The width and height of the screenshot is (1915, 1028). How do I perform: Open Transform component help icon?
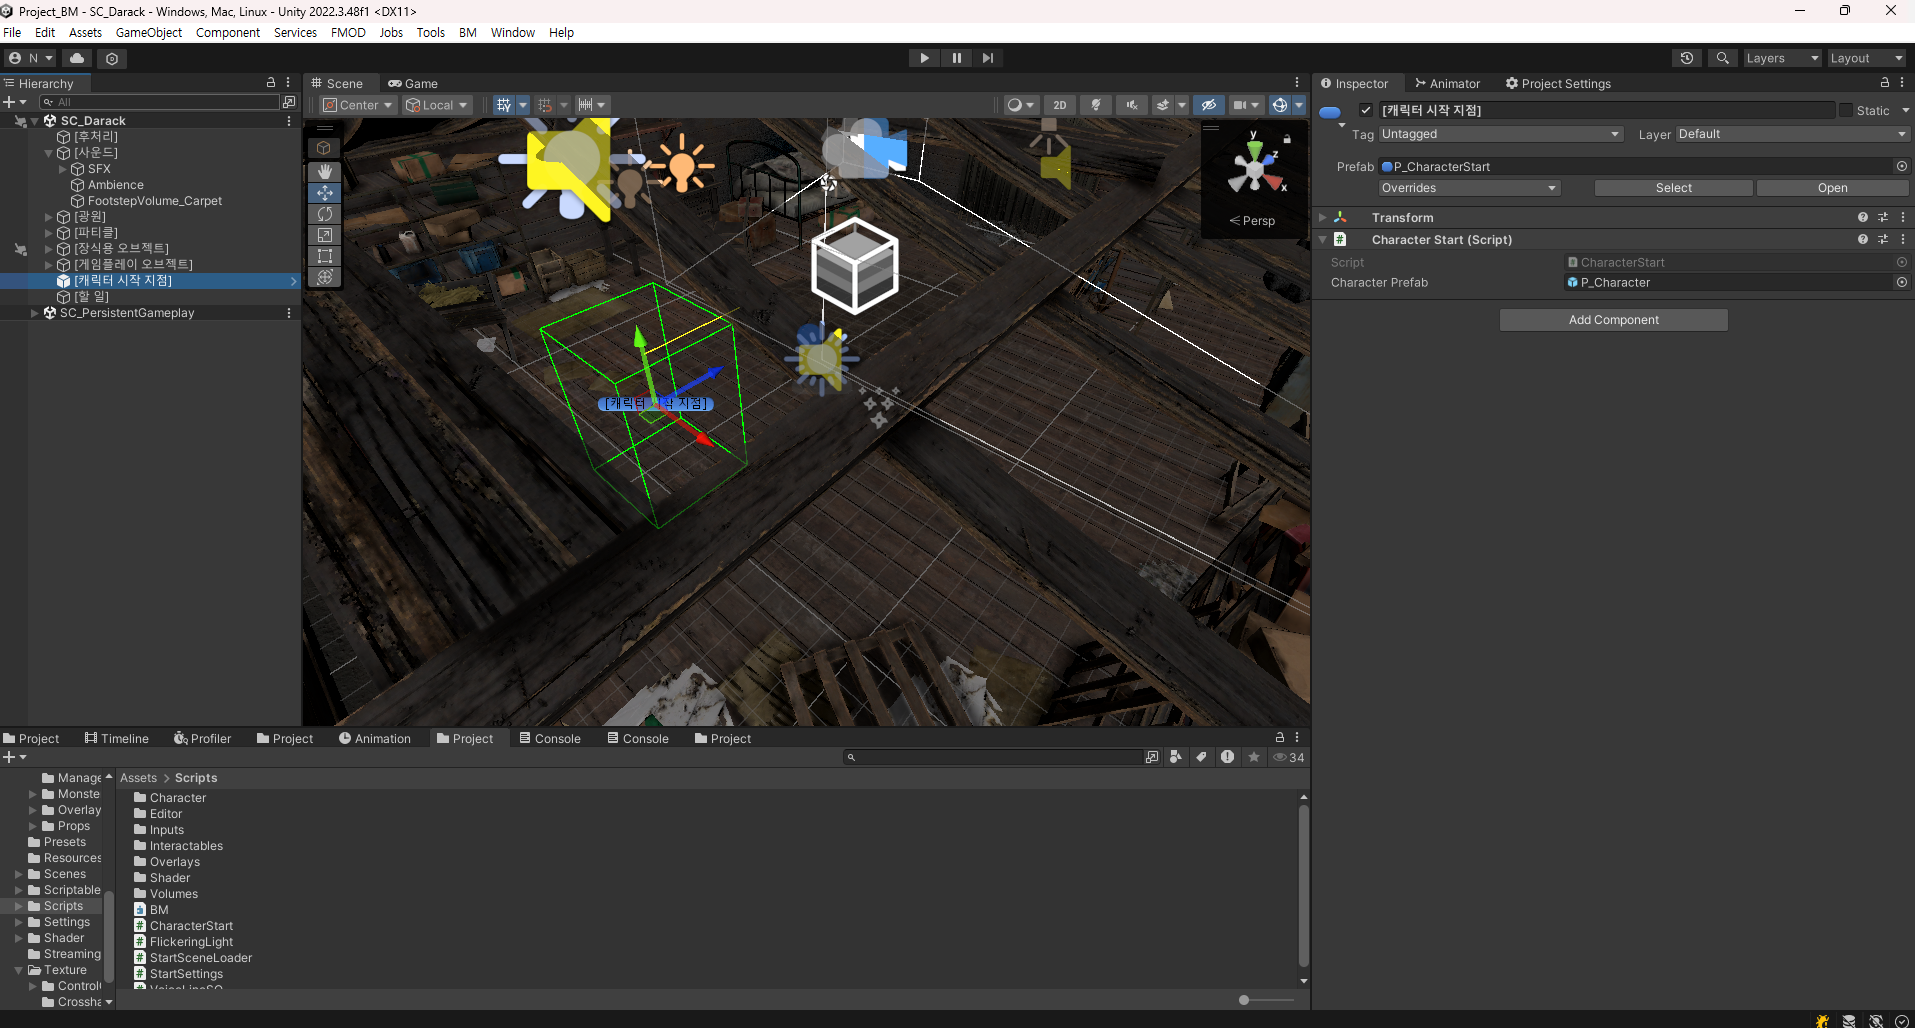pos(1862,217)
